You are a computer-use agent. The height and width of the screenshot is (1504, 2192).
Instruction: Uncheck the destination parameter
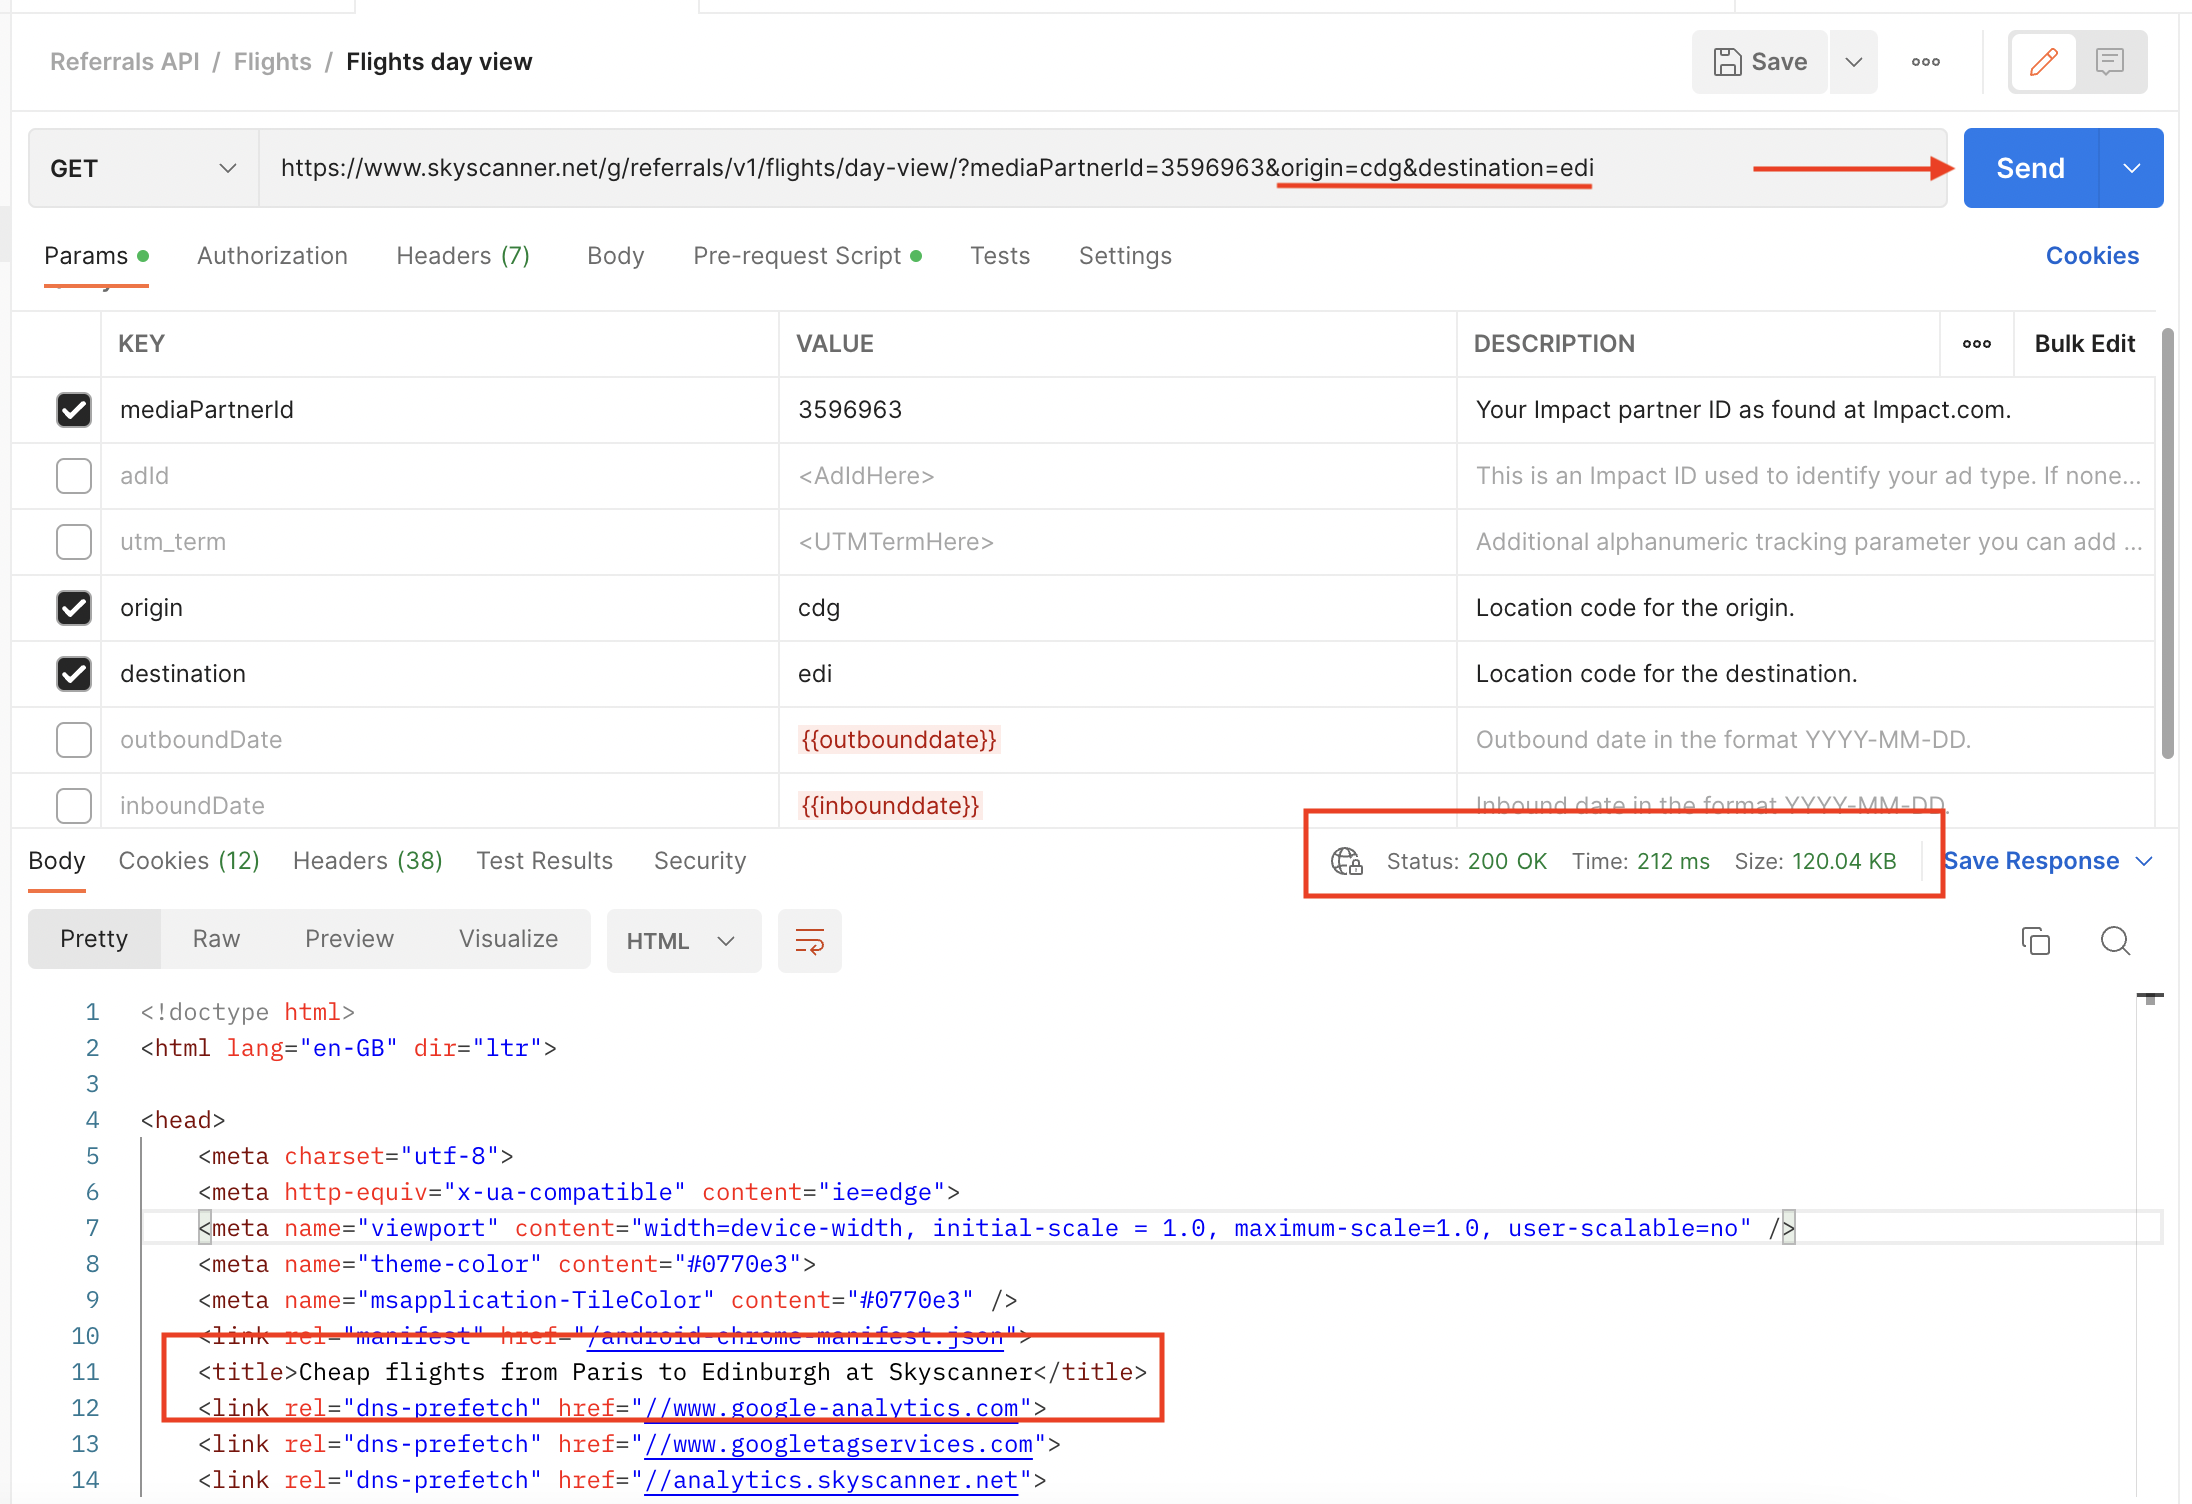click(74, 674)
